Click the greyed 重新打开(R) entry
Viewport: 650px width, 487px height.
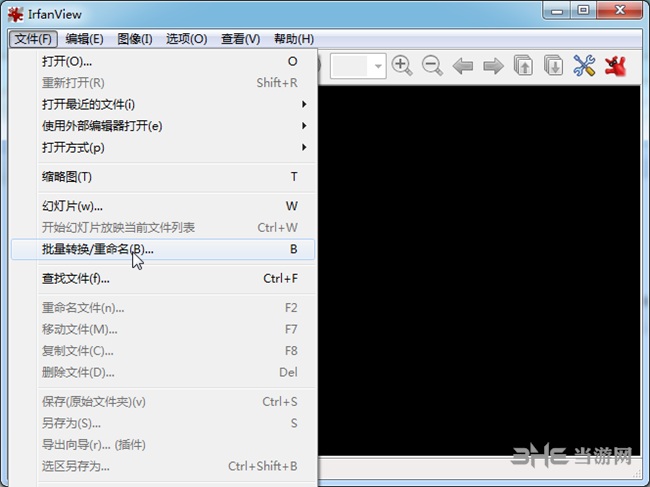(x=163, y=83)
